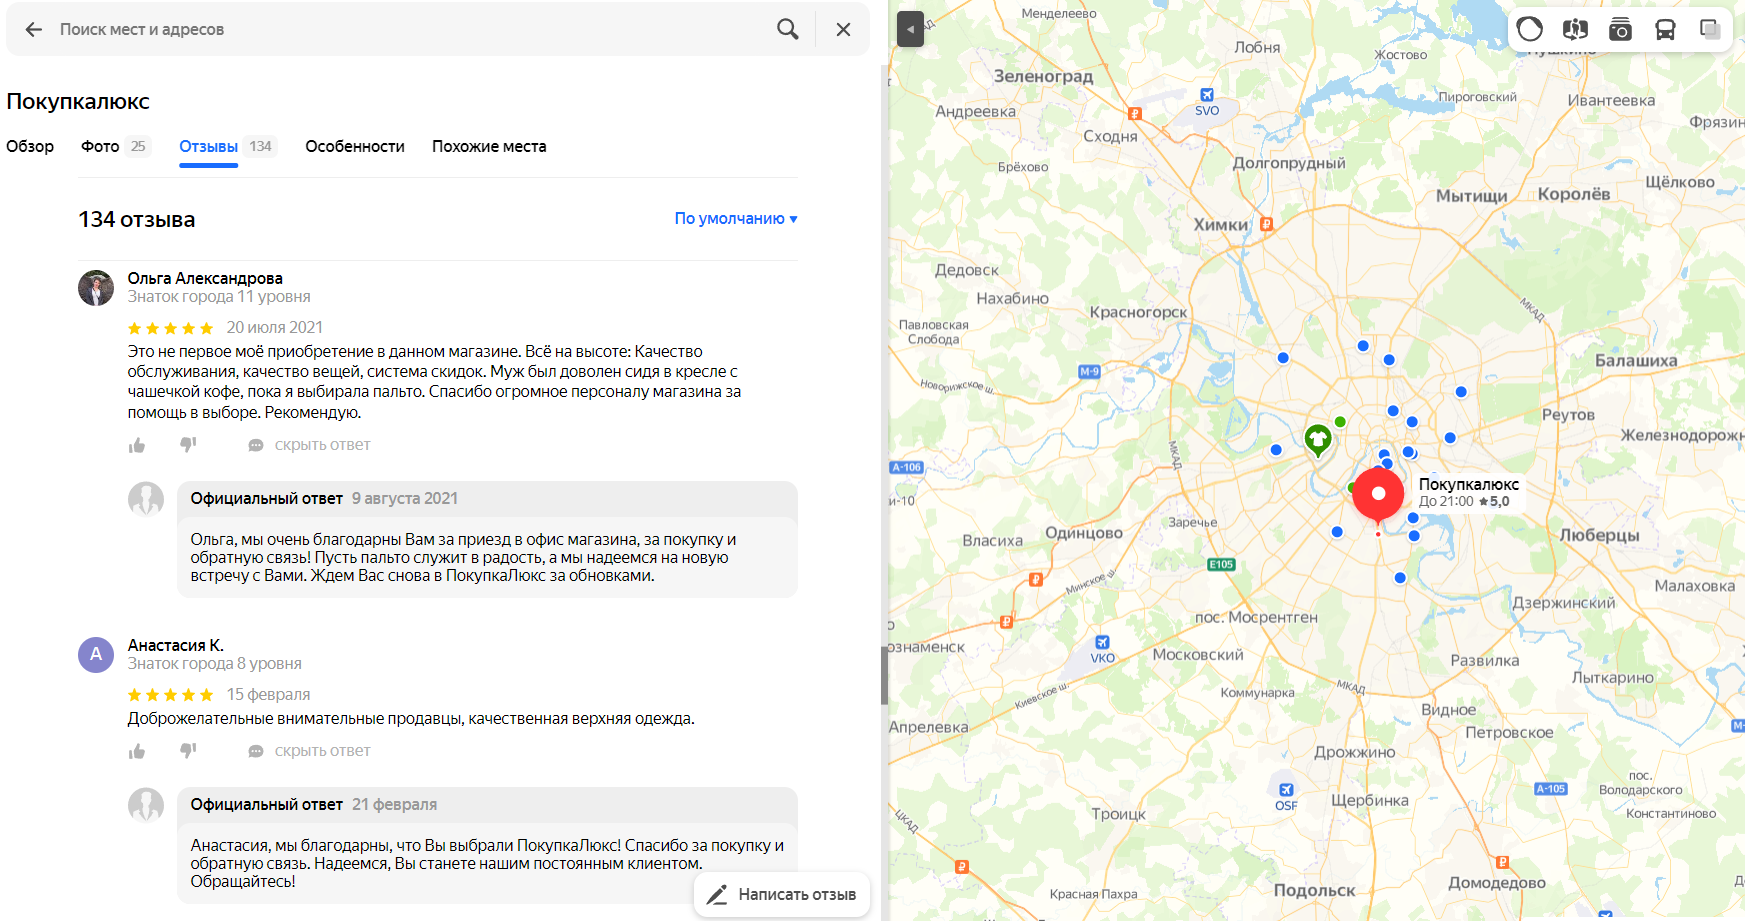Switch to the Фото tab
The width and height of the screenshot is (1745, 921).
(116, 147)
